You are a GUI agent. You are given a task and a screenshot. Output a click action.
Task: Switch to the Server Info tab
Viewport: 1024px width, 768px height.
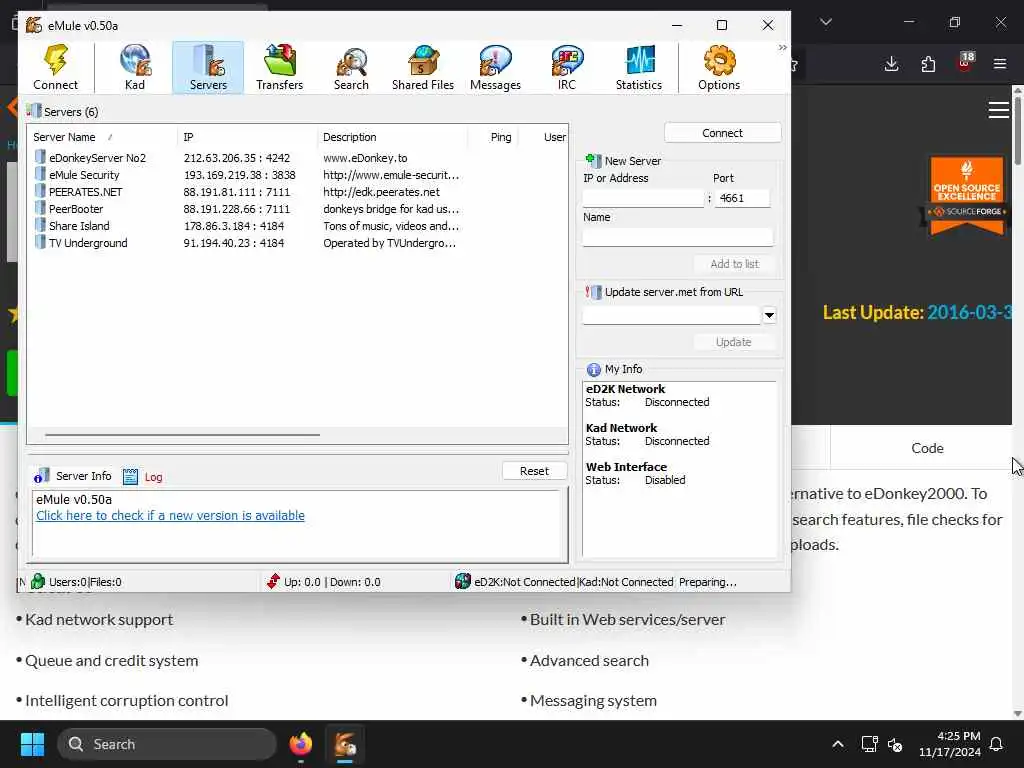click(x=73, y=476)
